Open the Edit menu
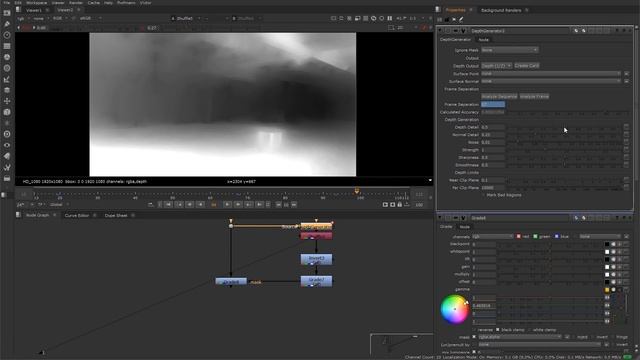 (x=18, y=2)
